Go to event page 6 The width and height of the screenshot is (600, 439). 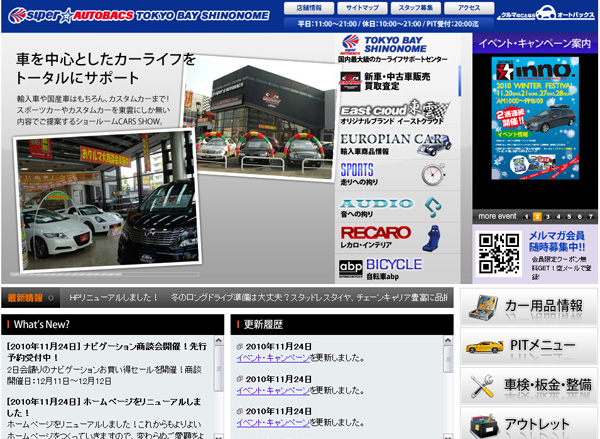point(580,217)
